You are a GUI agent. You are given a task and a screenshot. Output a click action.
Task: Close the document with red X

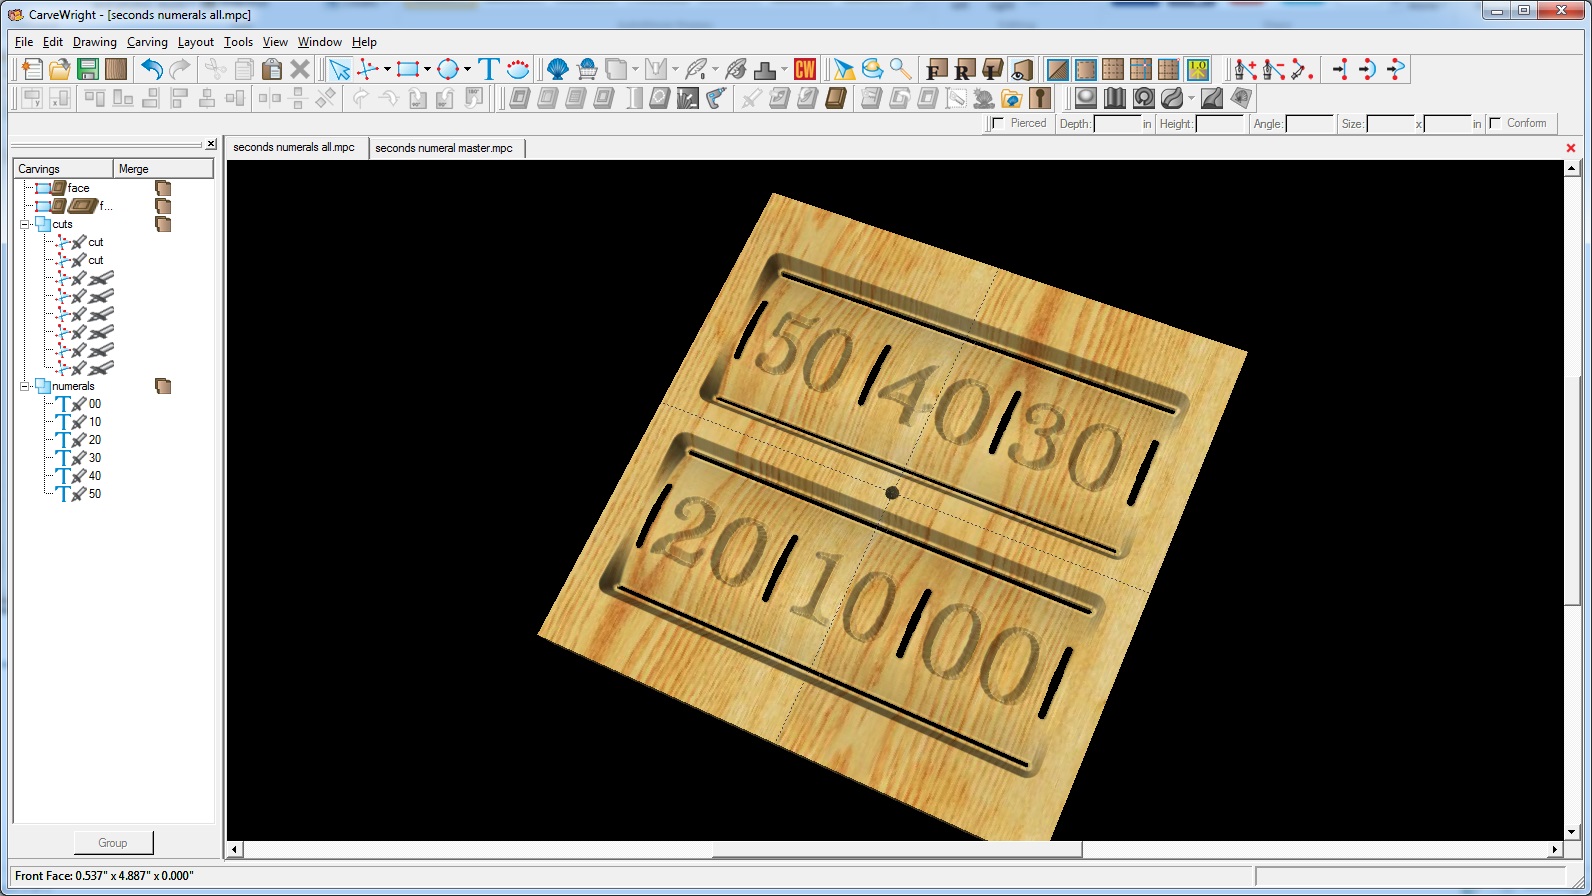1571,148
